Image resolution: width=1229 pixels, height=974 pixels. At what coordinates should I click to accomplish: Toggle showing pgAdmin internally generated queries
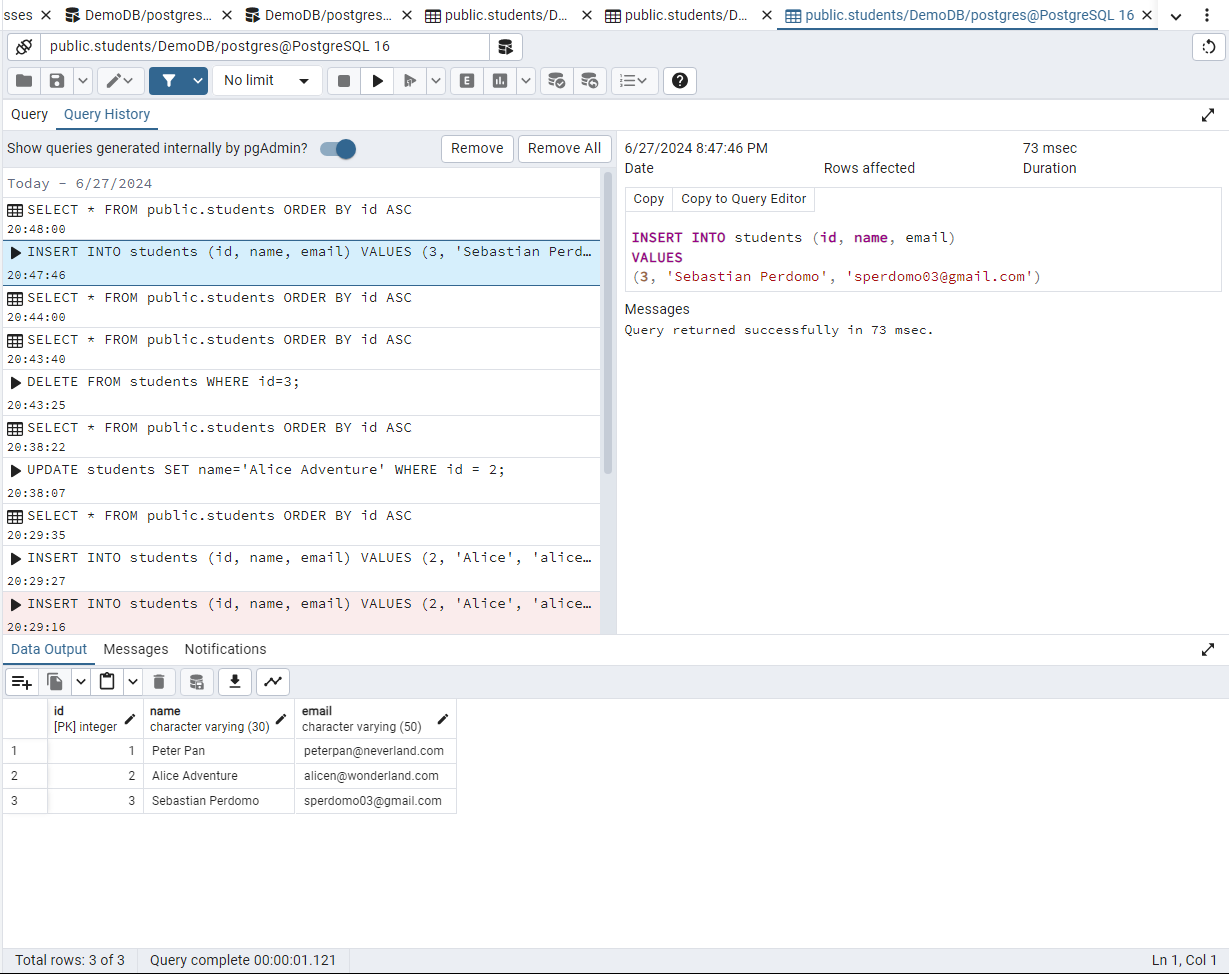tap(338, 149)
